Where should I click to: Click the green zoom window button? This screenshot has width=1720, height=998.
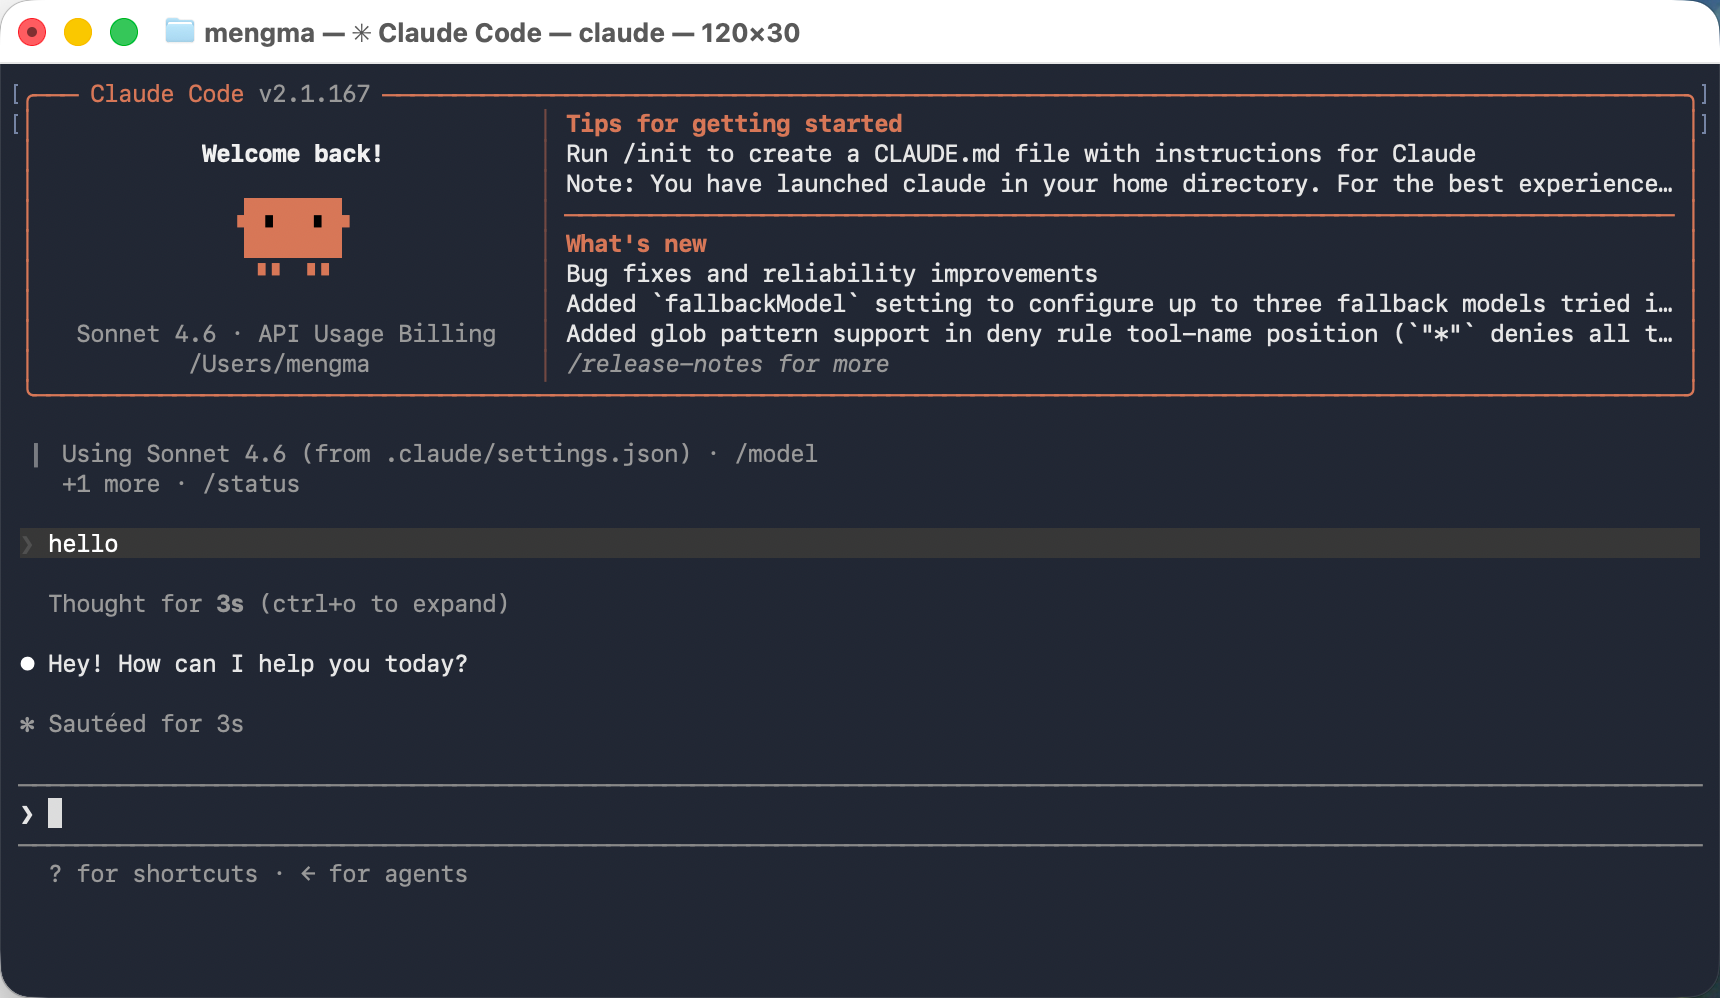pos(124,33)
